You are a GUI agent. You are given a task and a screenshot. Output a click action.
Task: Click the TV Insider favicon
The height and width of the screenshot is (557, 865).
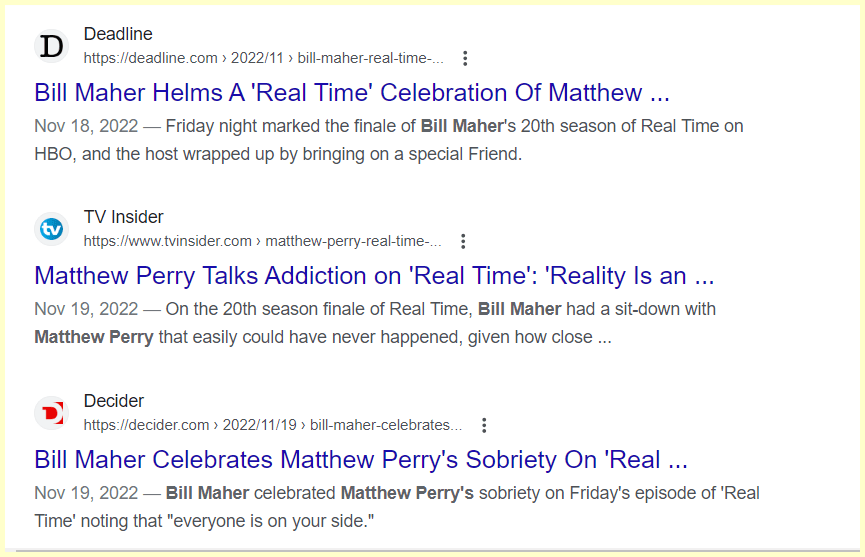click(x=50, y=229)
